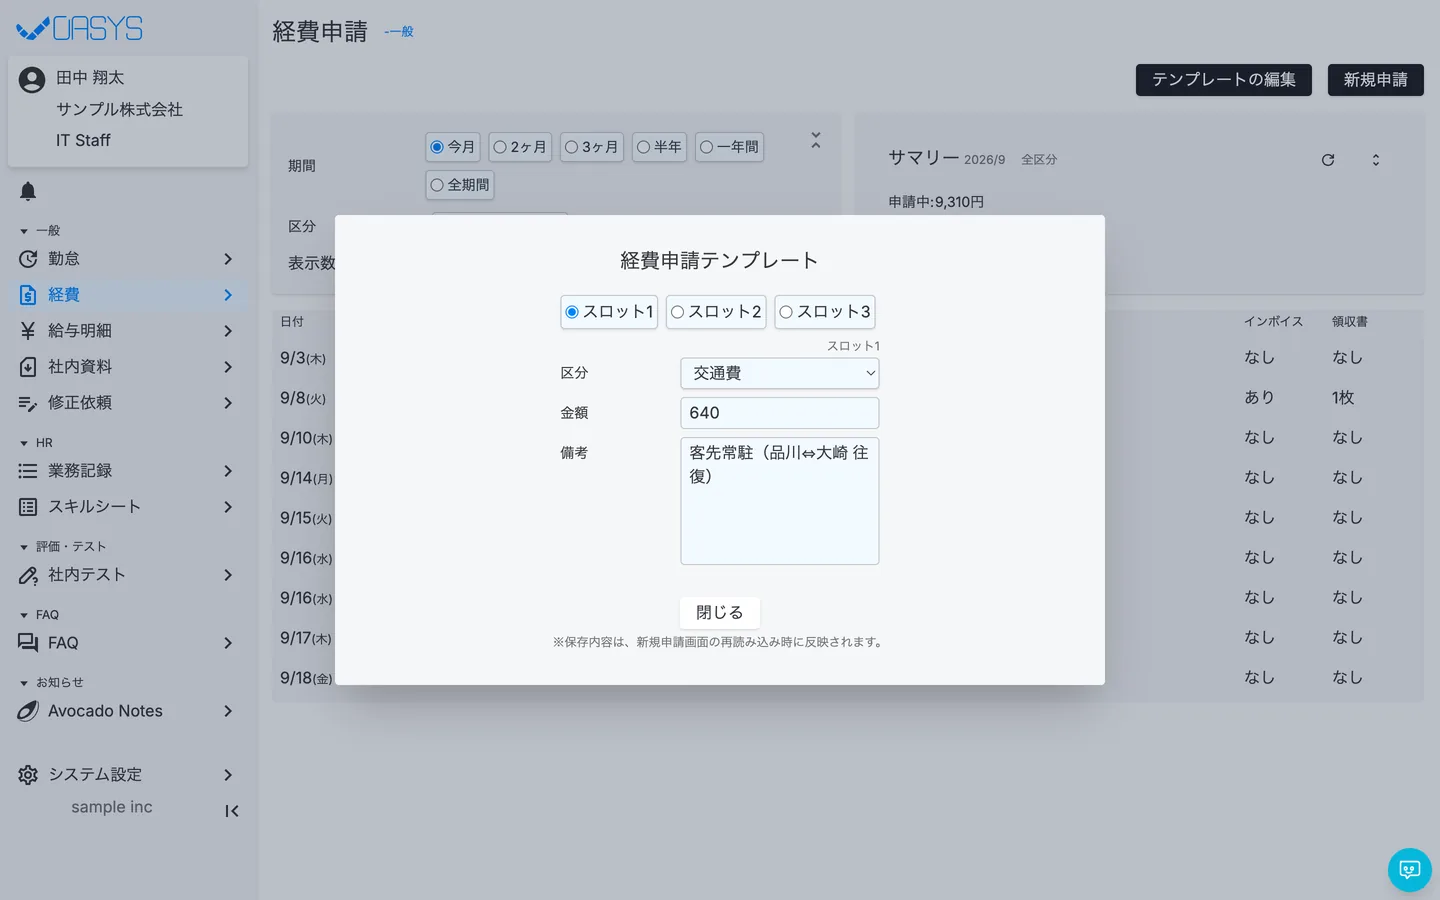Screen dimensions: 1440x900
Task: Collapse the 評価・テスト sidebar section
Action: (24, 547)
